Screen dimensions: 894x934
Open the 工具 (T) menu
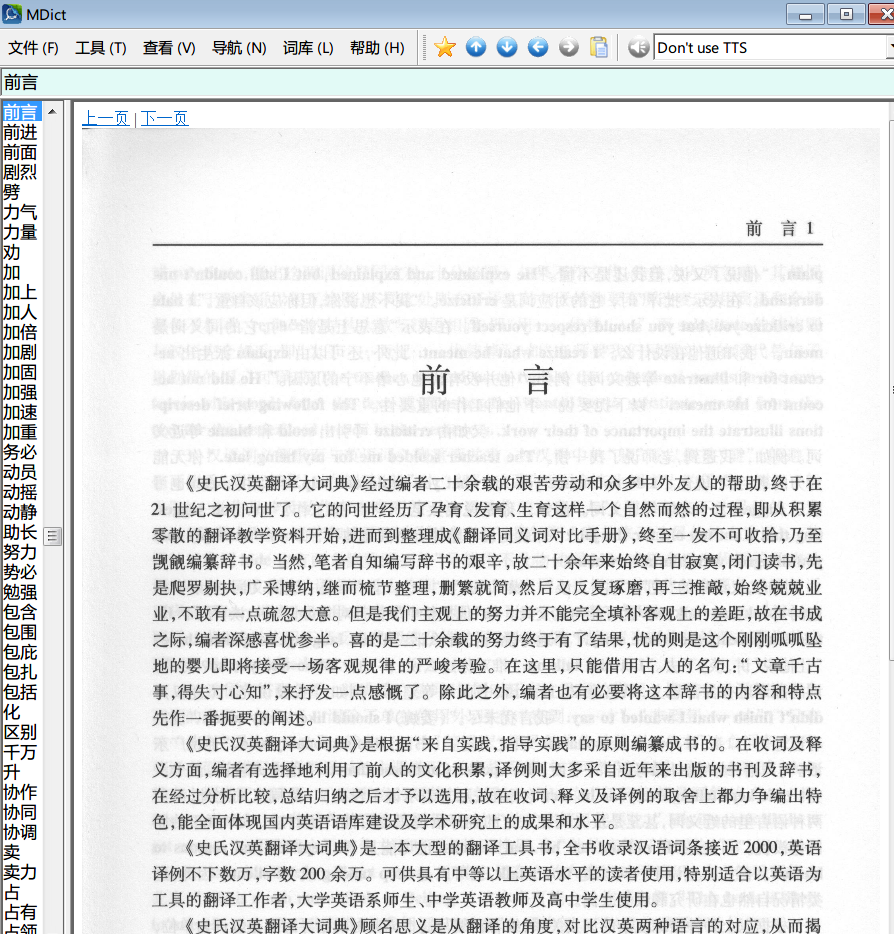point(101,48)
